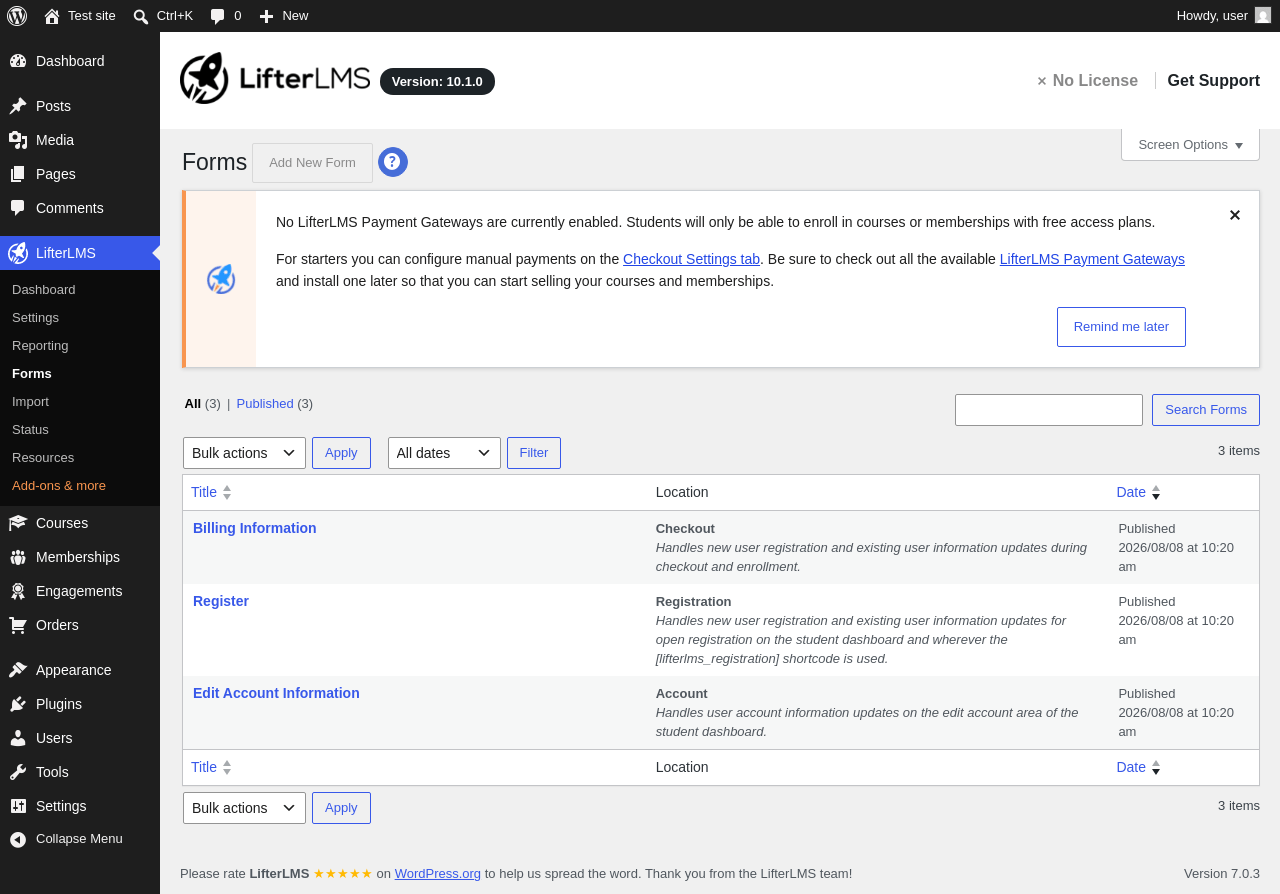Dismiss the payment gateways notice
This screenshot has height=894, width=1280.
(1235, 215)
